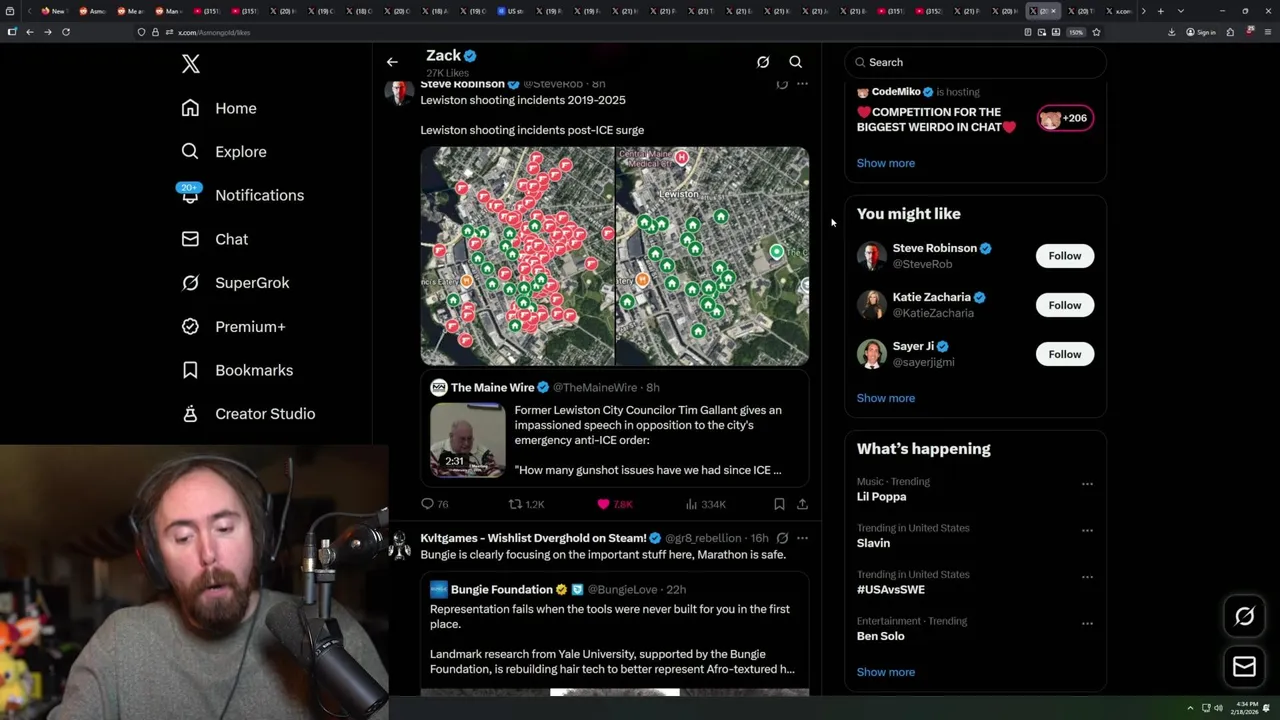Viewport: 1280px width, 720px height.
Task: Open more options on Kvltgames post
Action: pos(802,538)
